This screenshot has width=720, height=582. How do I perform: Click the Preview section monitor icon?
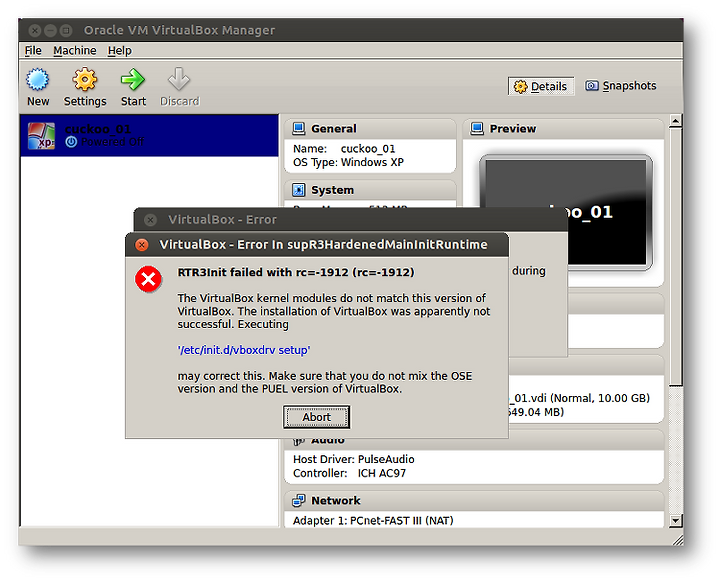pos(477,129)
